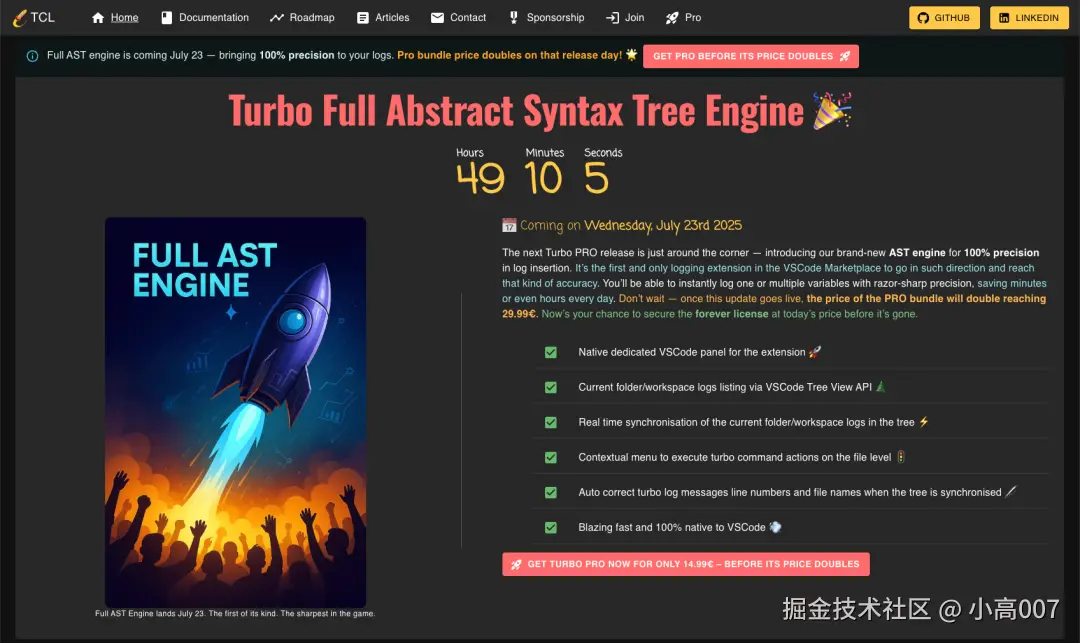Click the Native dedicated VSCode panel text
1080x643 pixels.
click(x=692, y=352)
